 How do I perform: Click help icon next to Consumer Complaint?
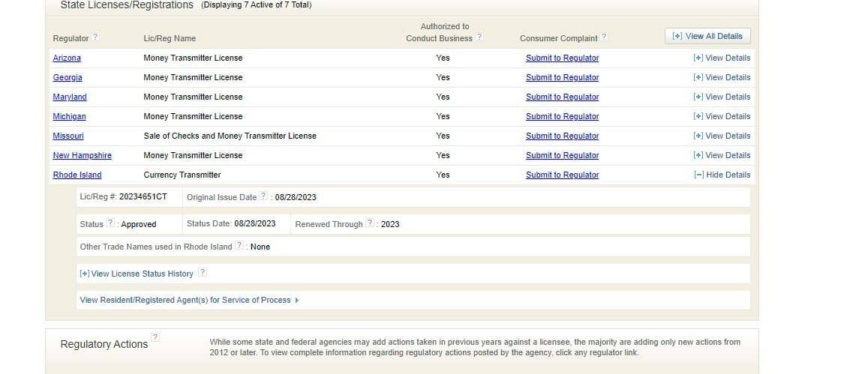(x=604, y=37)
